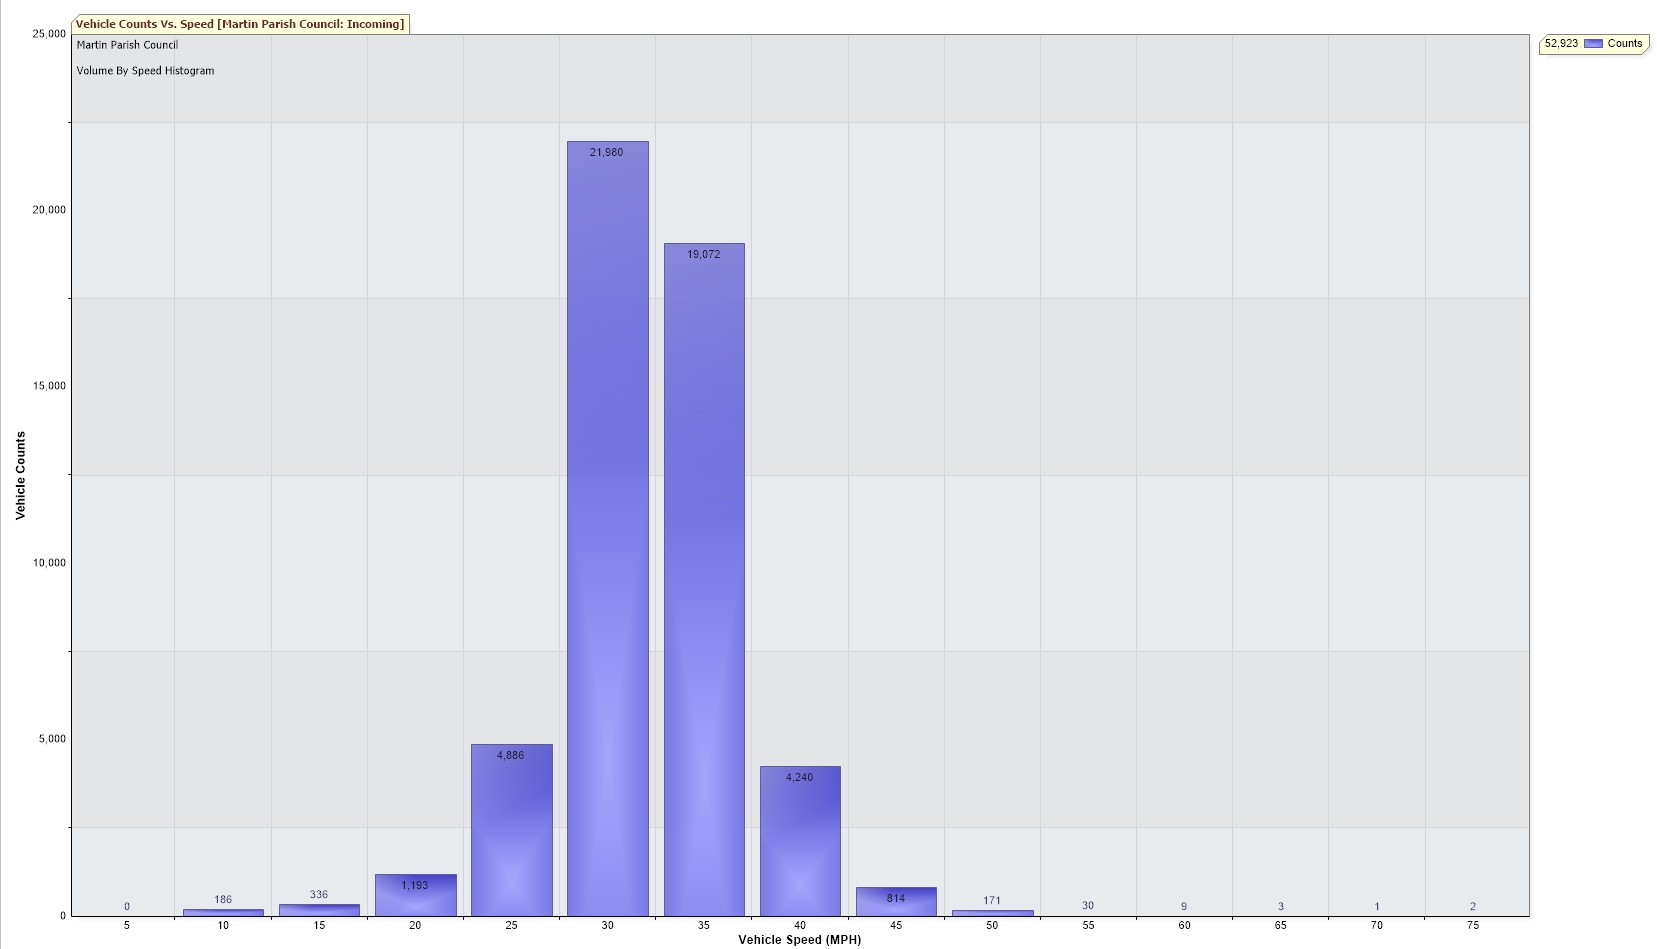Click the 40 MPH bar showing 4,240
Screen dimensions: 1657x949
pyautogui.click(x=800, y=841)
